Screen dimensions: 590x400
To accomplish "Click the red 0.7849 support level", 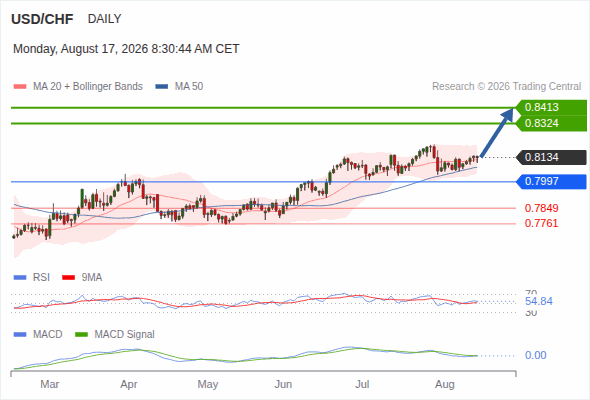I will click(541, 208).
